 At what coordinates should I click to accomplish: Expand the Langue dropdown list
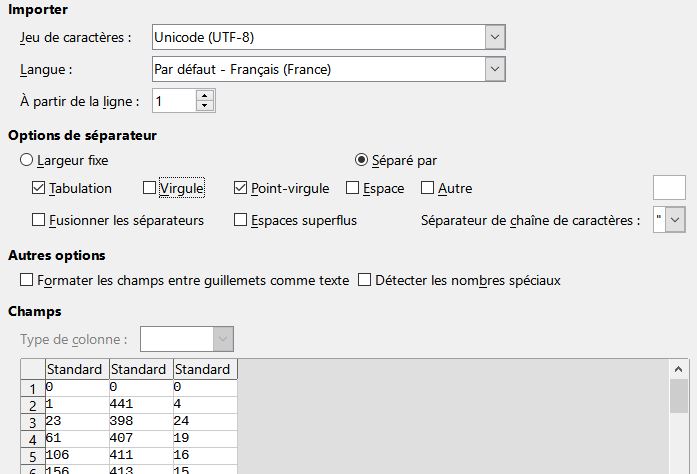(495, 69)
